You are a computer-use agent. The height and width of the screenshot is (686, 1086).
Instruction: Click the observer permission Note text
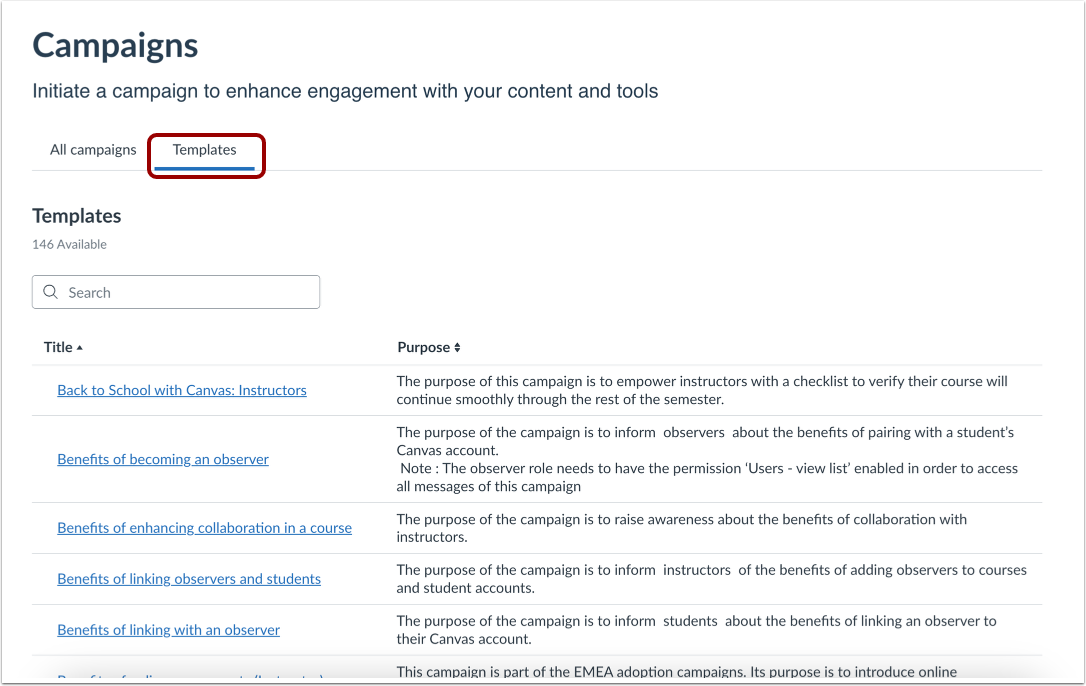point(706,477)
